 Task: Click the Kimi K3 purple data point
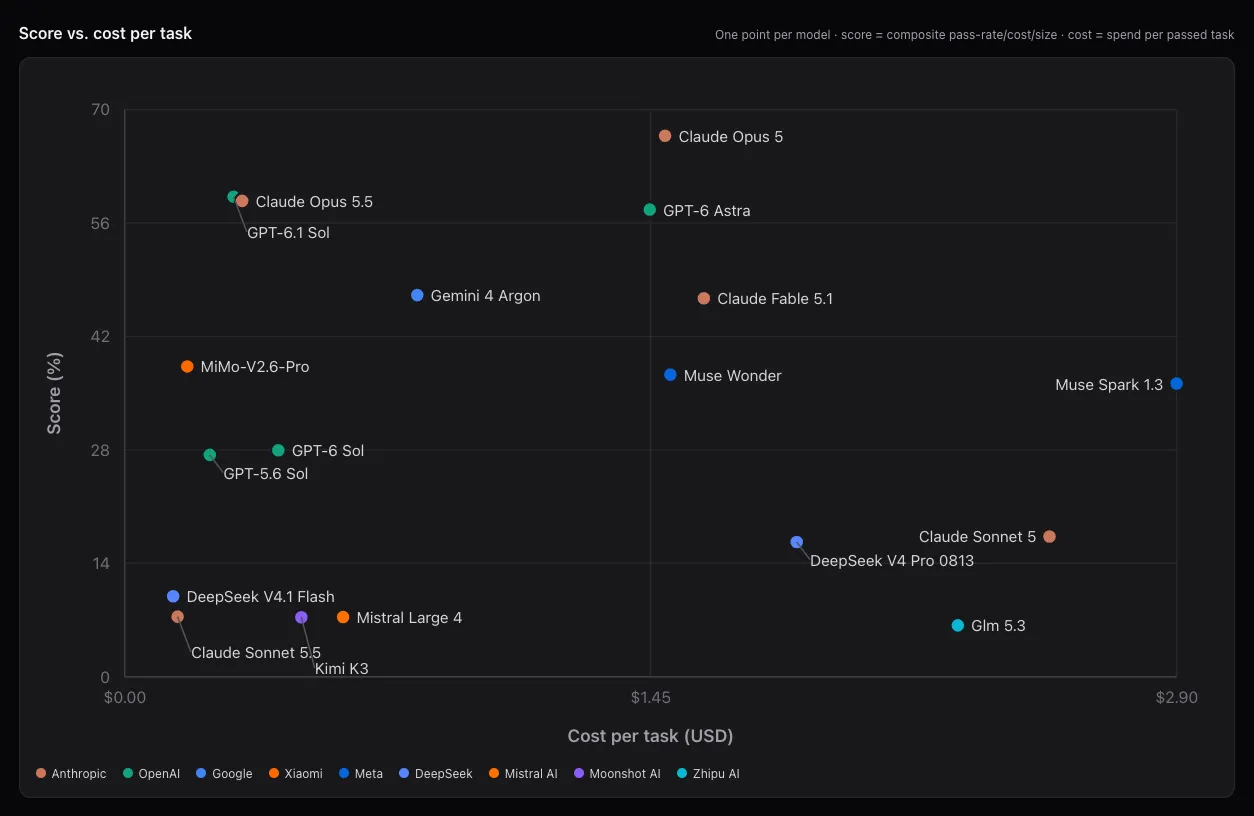(301, 617)
